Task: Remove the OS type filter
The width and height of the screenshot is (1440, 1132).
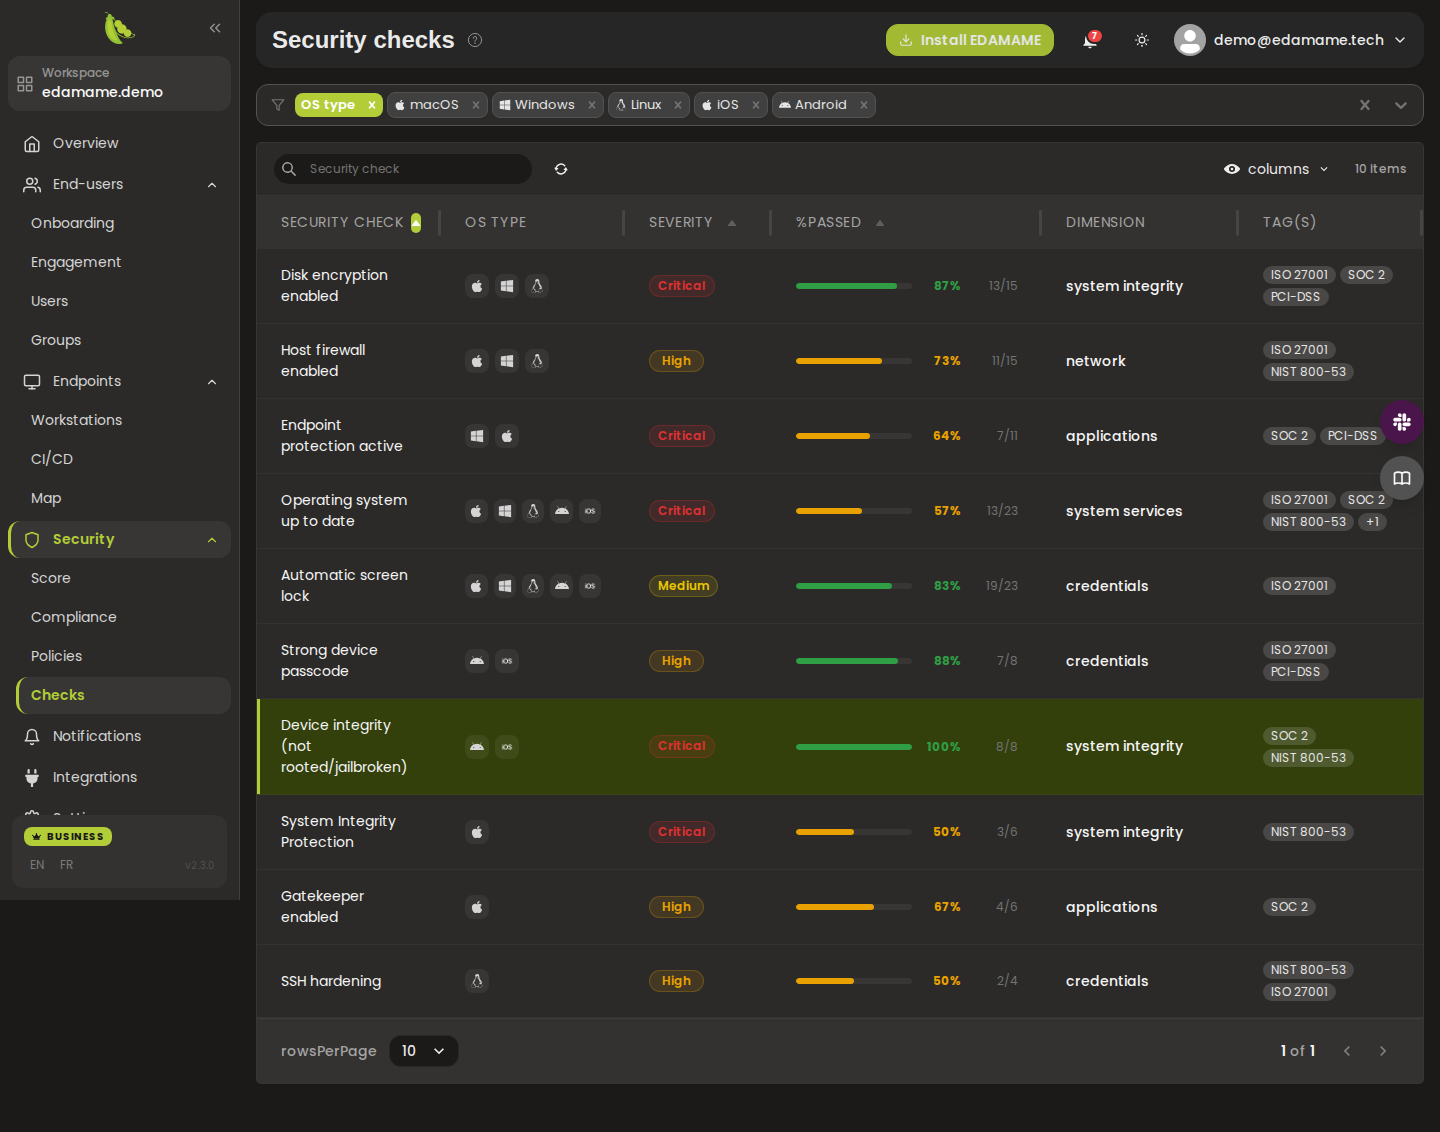Action: tap(371, 105)
